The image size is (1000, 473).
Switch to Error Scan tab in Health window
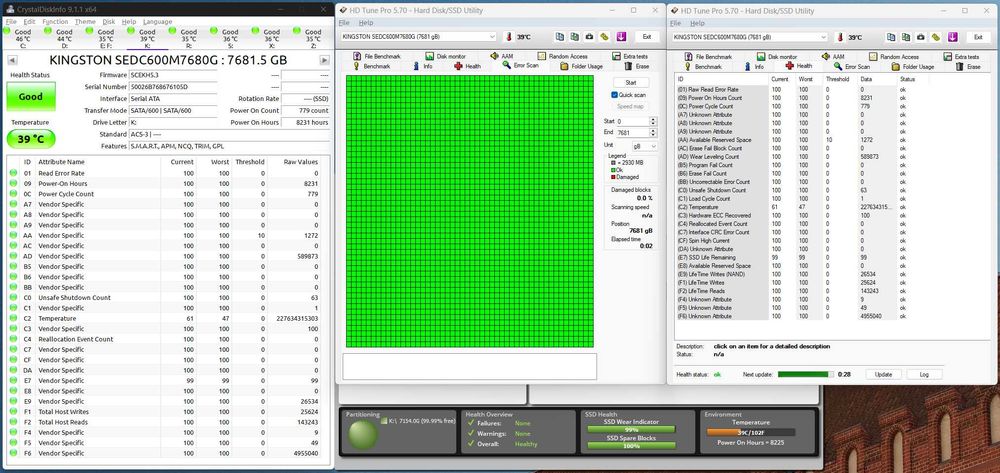pyautogui.click(x=851, y=66)
